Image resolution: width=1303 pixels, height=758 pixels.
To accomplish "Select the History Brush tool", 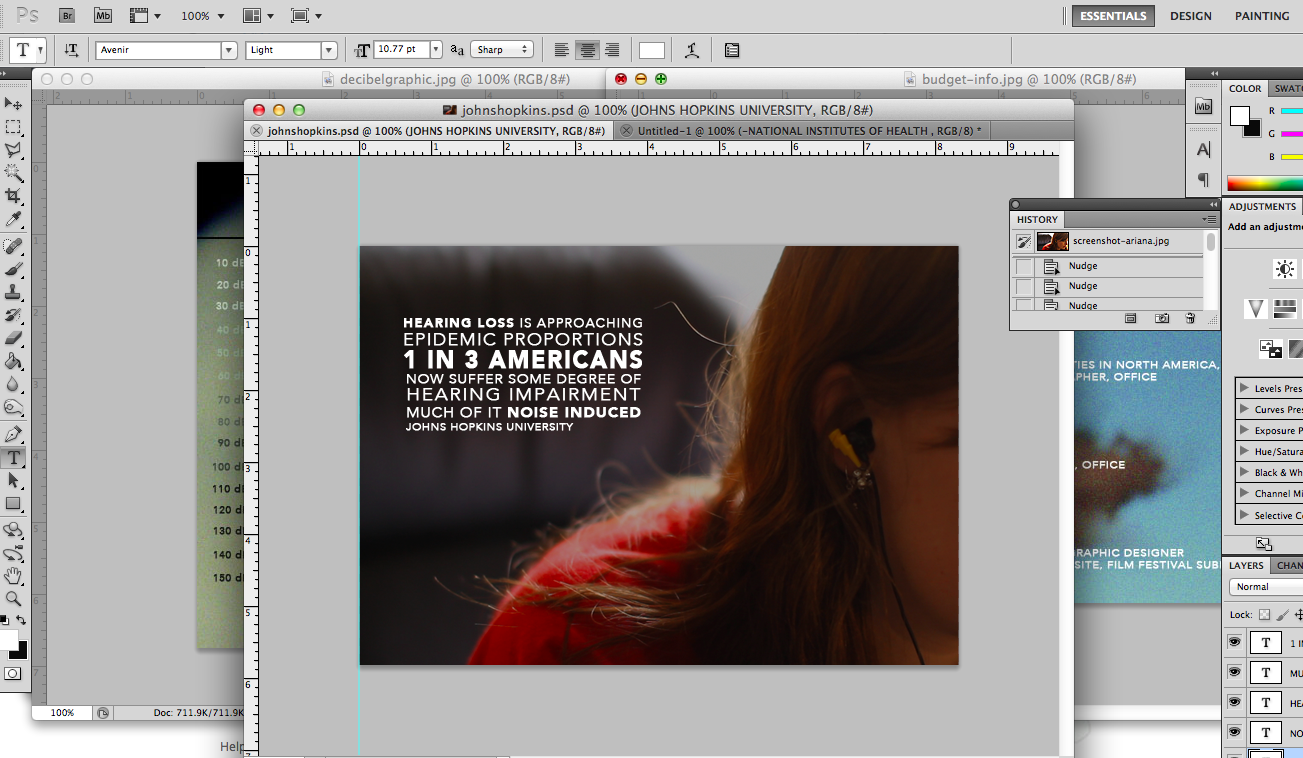I will tap(14, 315).
